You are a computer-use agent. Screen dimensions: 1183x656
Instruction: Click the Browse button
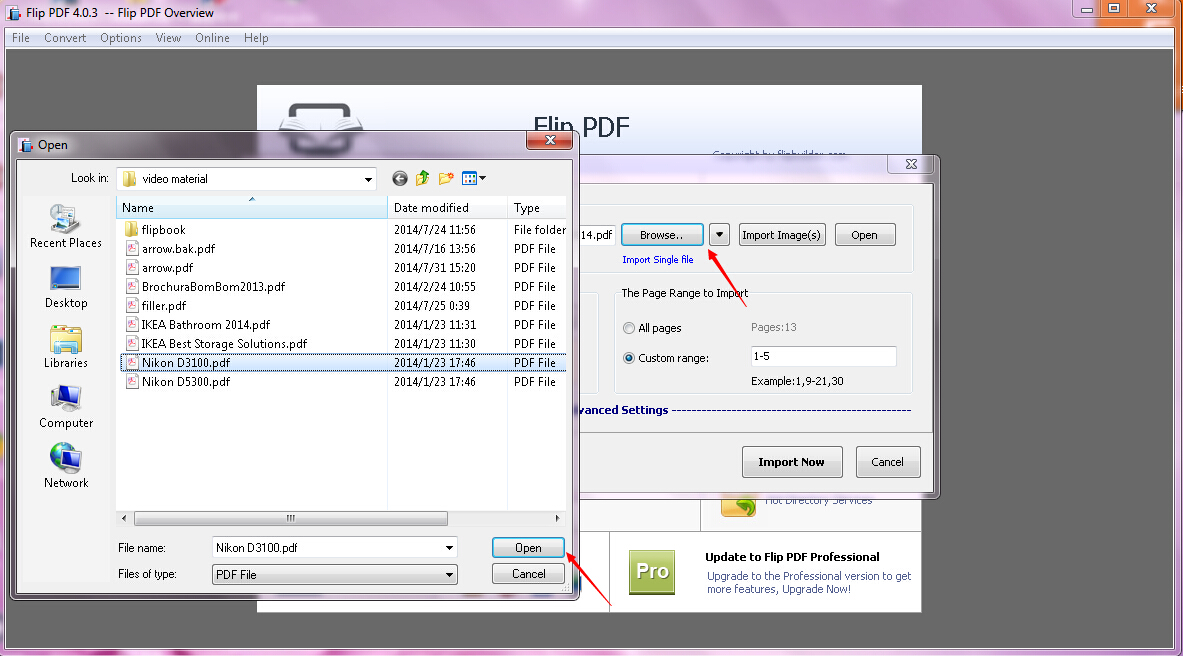(662, 235)
